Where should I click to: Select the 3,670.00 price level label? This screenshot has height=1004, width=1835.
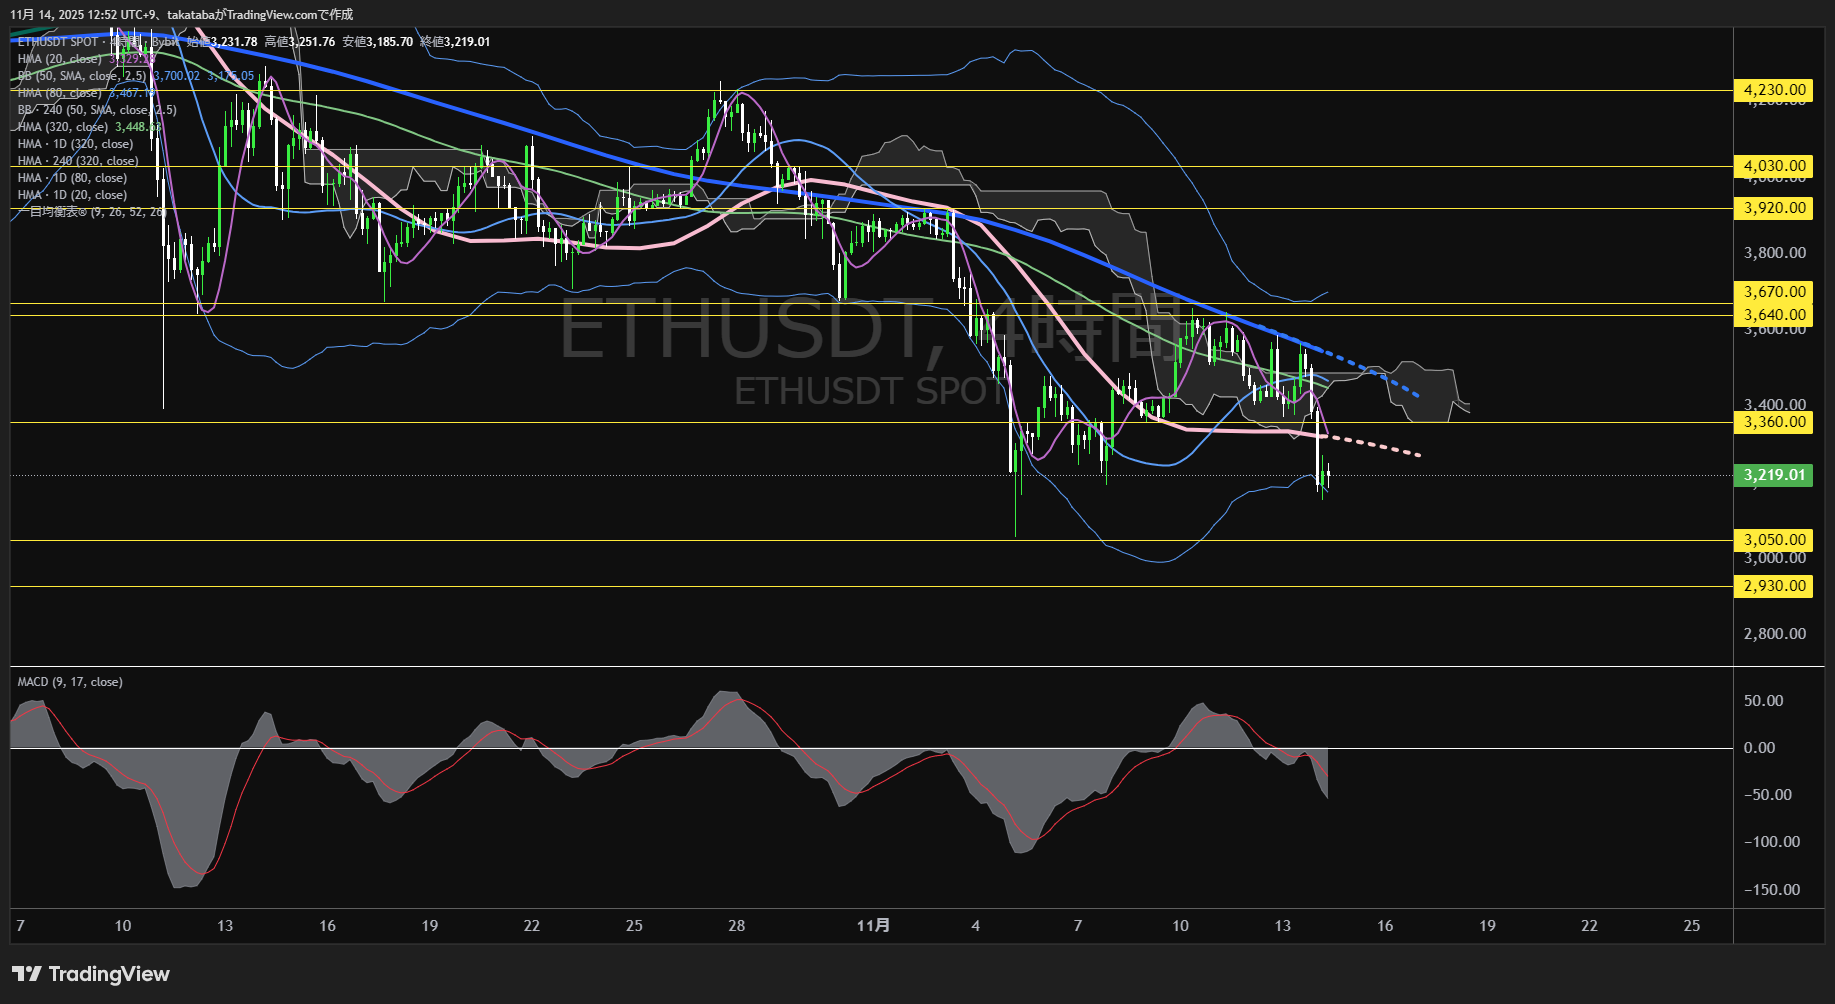tap(1772, 290)
